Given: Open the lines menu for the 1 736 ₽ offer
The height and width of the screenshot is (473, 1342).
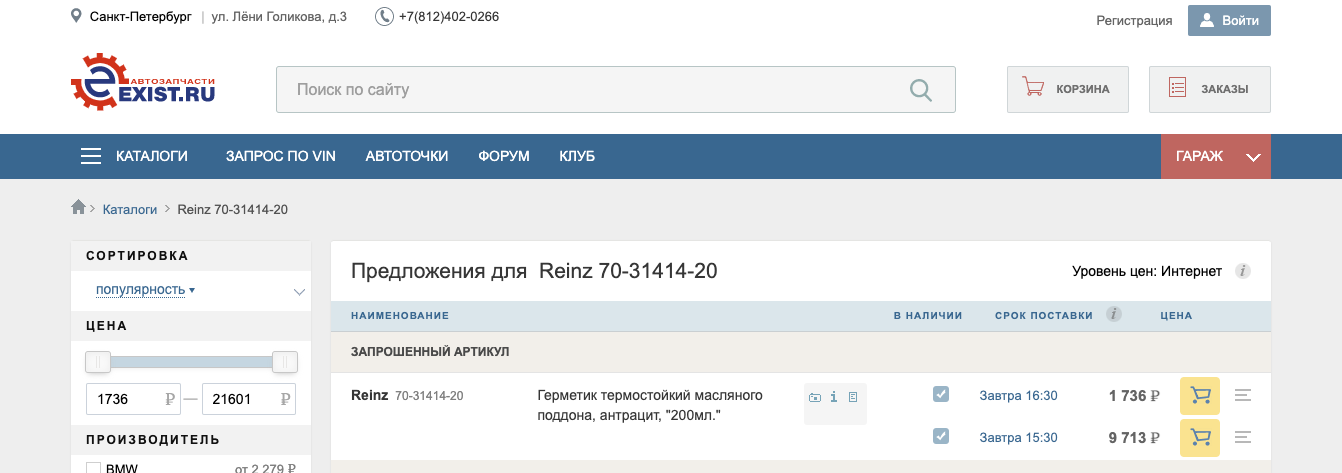Looking at the screenshot, I should click(1243, 396).
